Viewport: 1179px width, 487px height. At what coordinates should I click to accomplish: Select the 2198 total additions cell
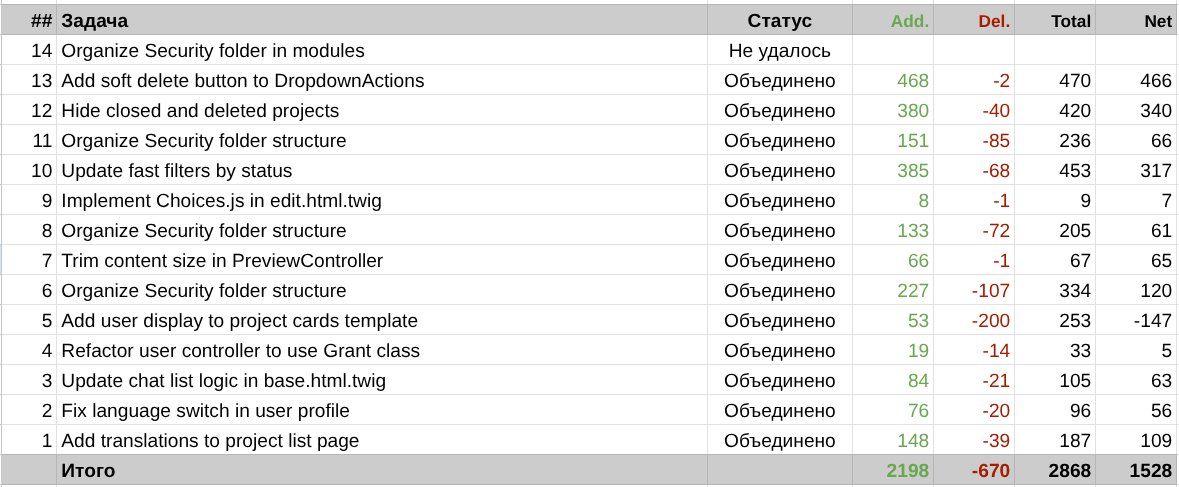coord(907,471)
